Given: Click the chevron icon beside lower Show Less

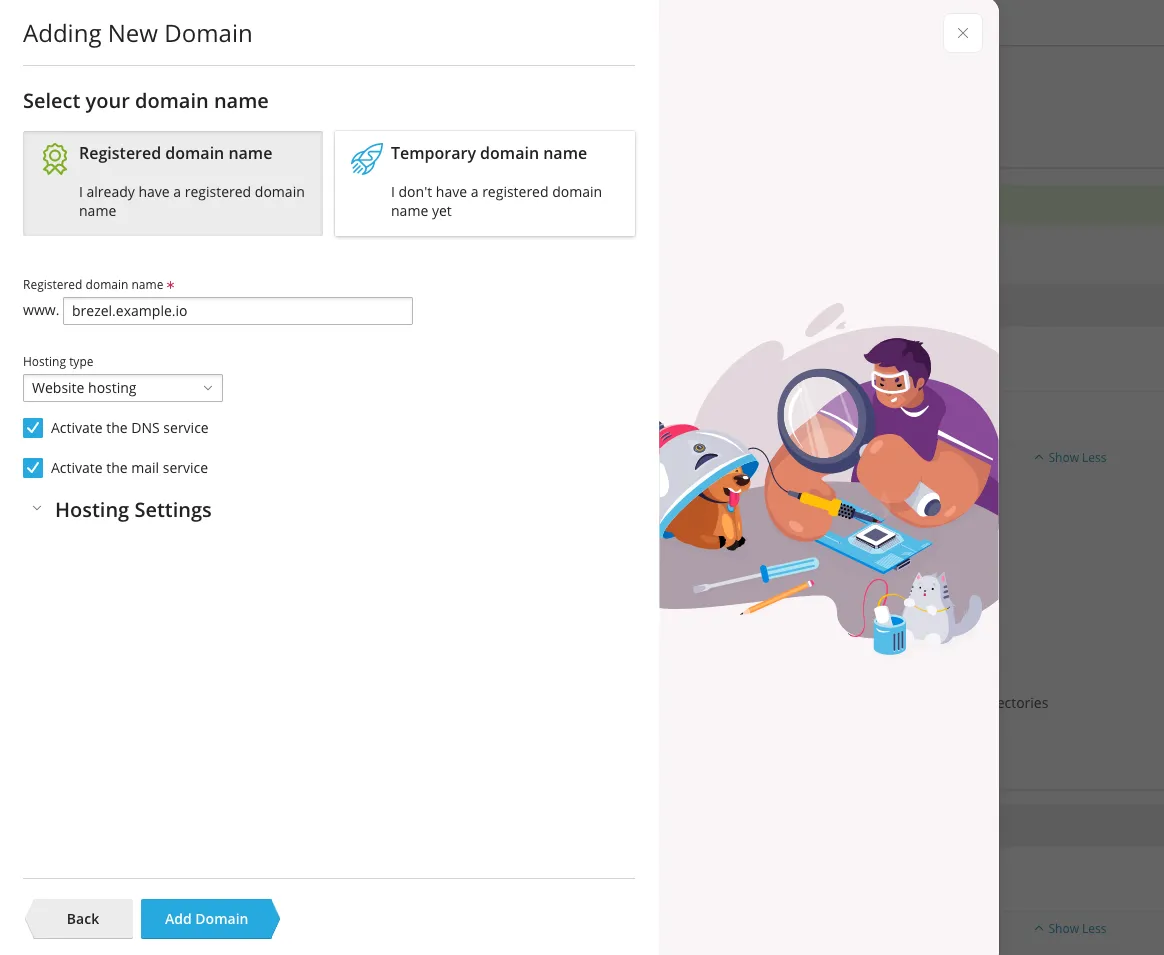Looking at the screenshot, I should (1039, 928).
